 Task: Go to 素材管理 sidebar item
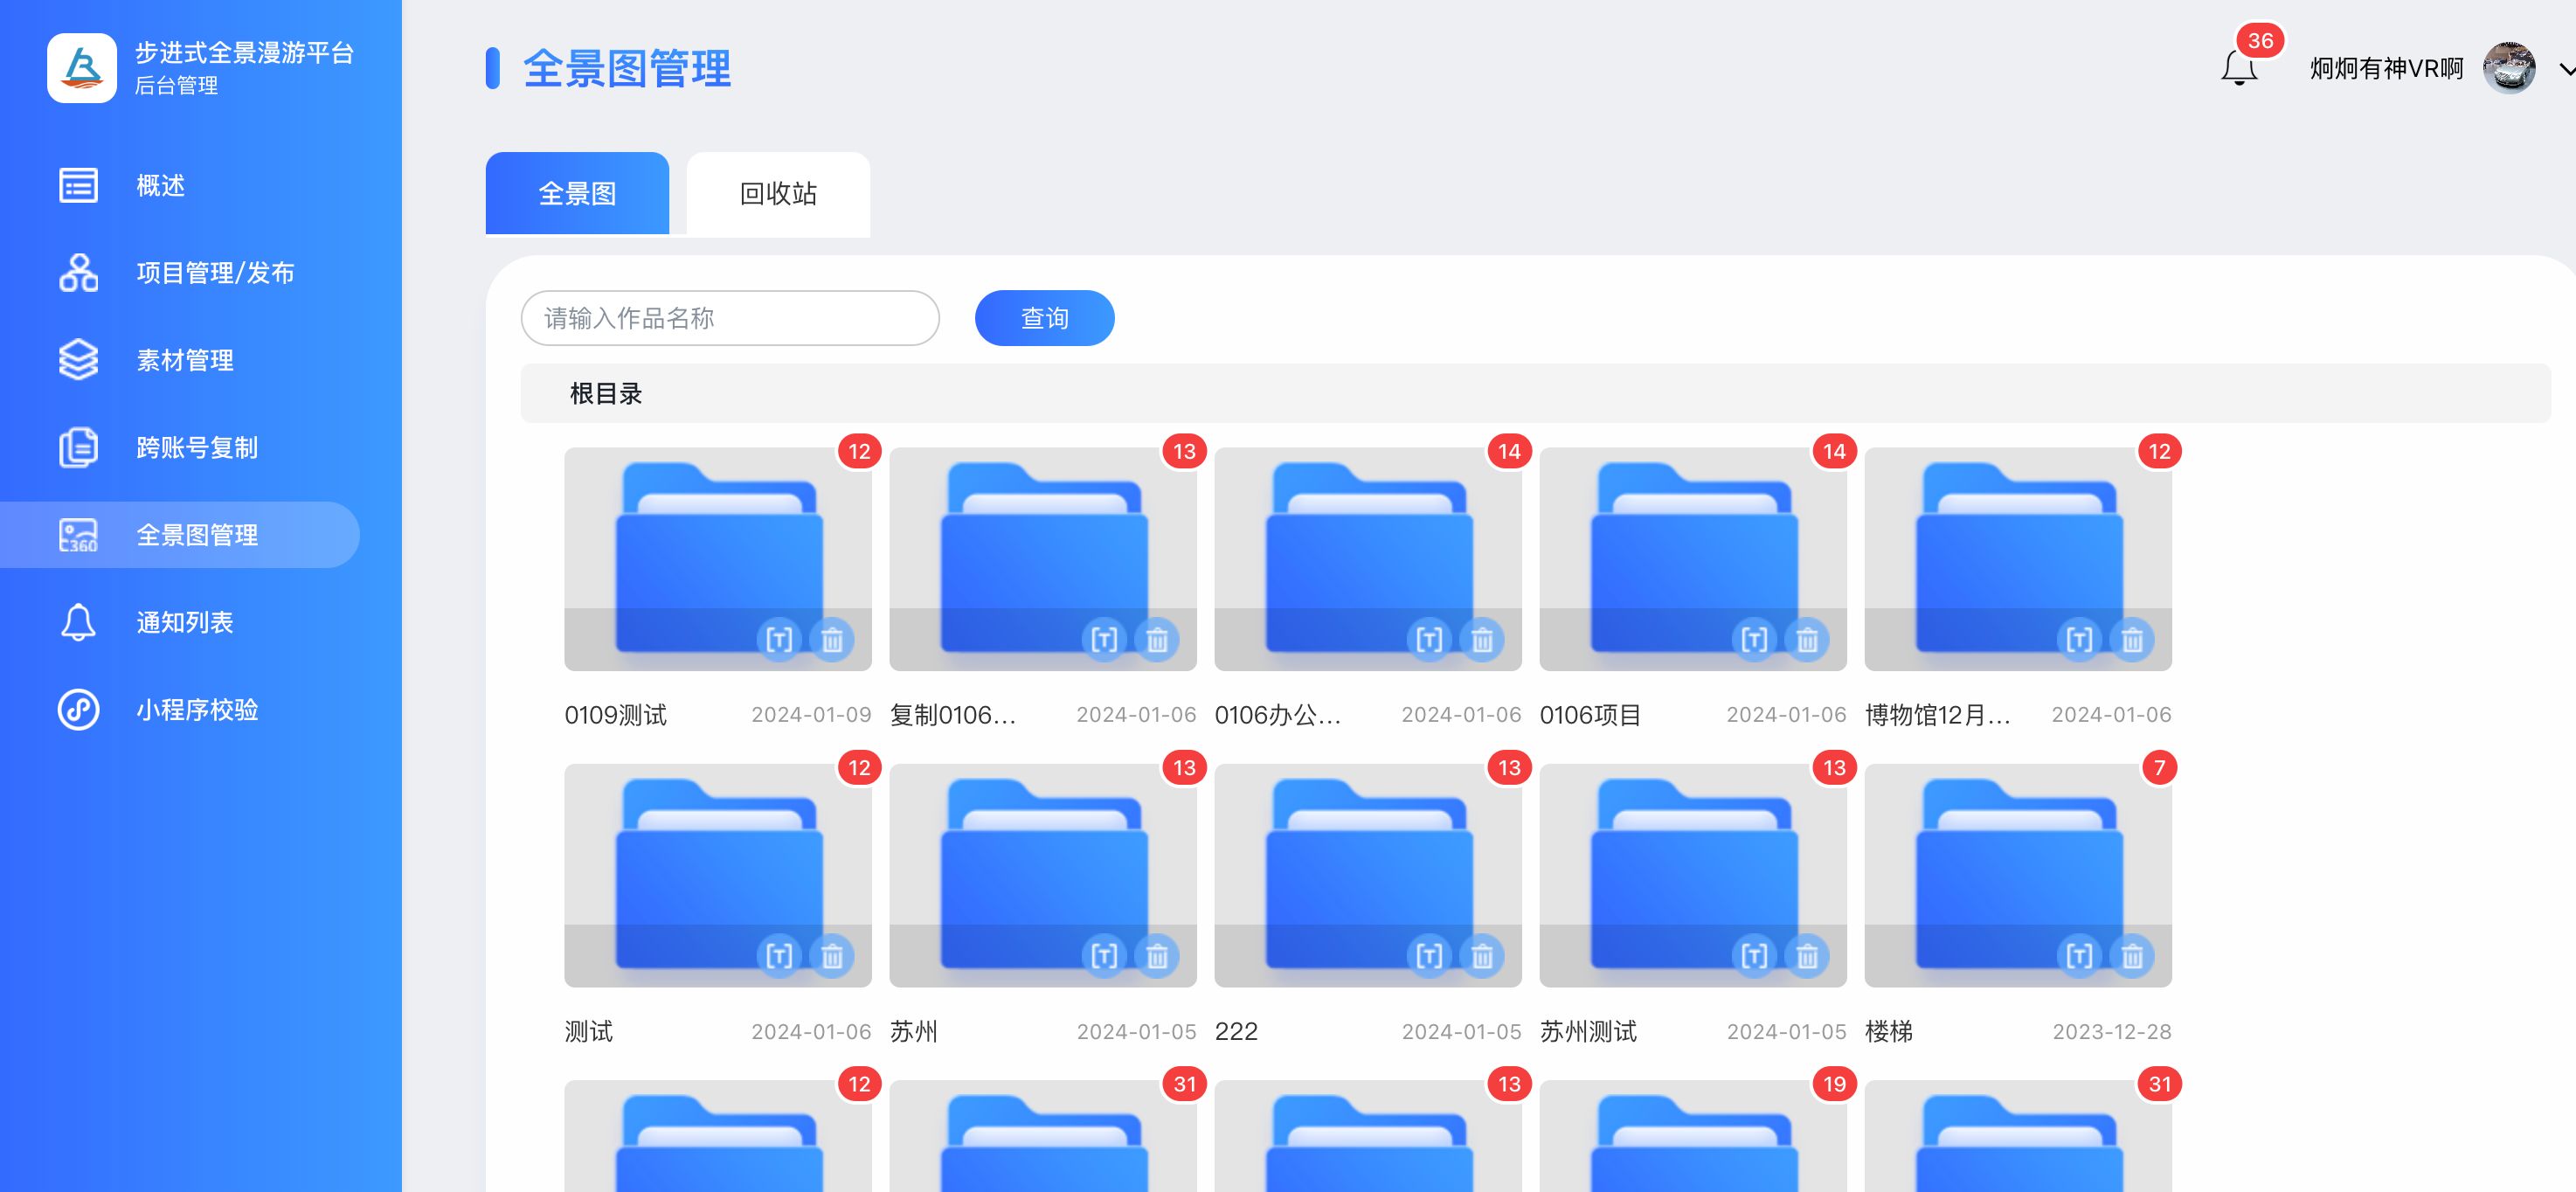click(185, 360)
